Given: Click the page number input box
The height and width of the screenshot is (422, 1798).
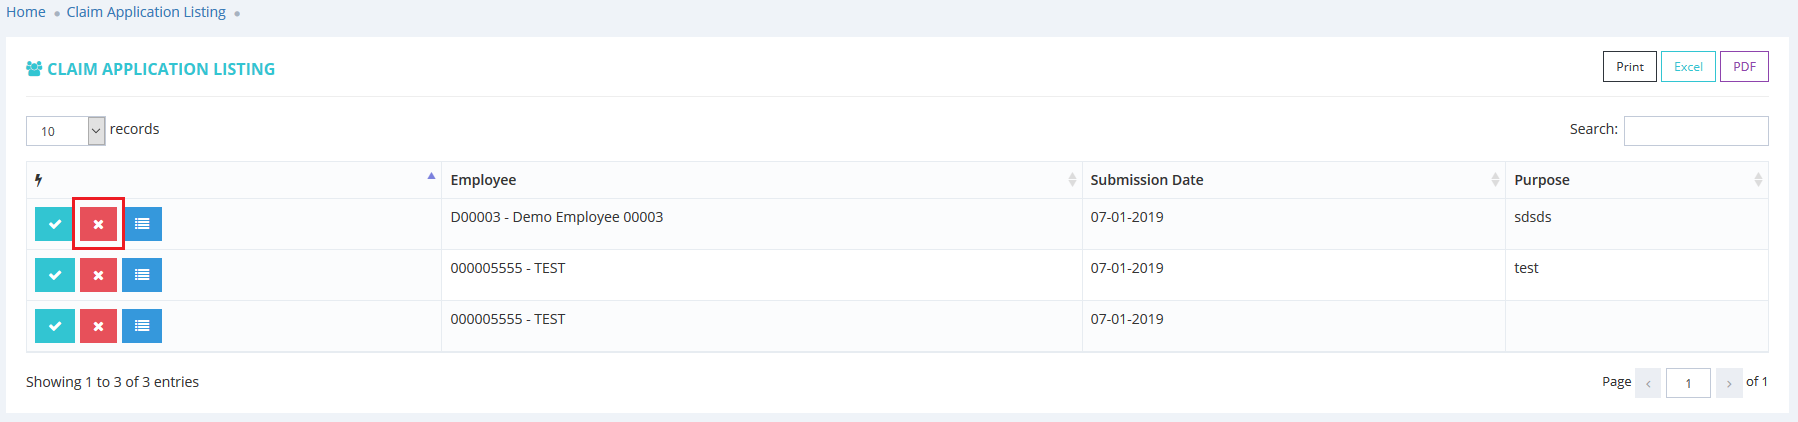Looking at the screenshot, I should tap(1688, 383).
